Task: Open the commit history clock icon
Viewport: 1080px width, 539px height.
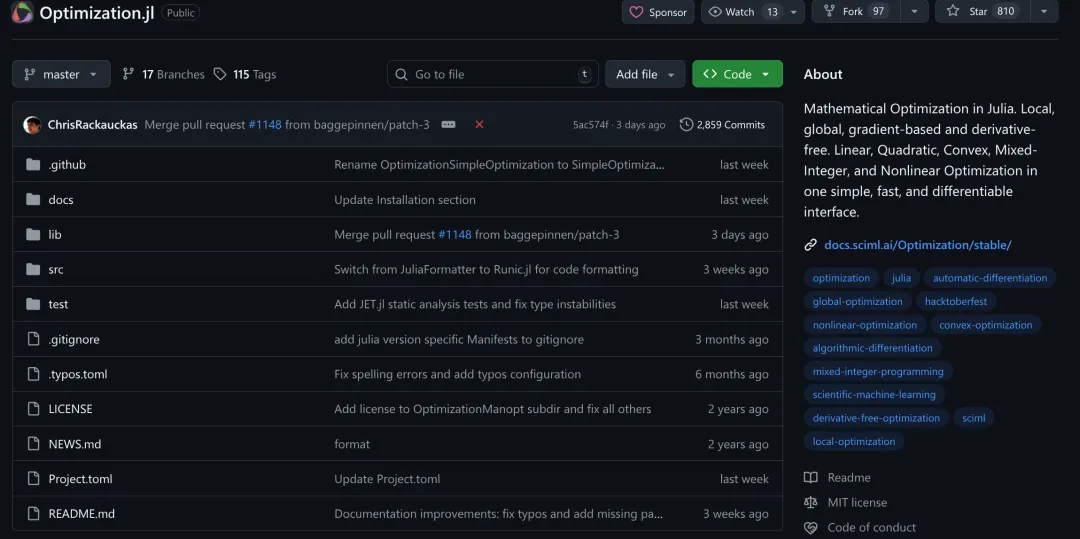Action: (x=686, y=125)
